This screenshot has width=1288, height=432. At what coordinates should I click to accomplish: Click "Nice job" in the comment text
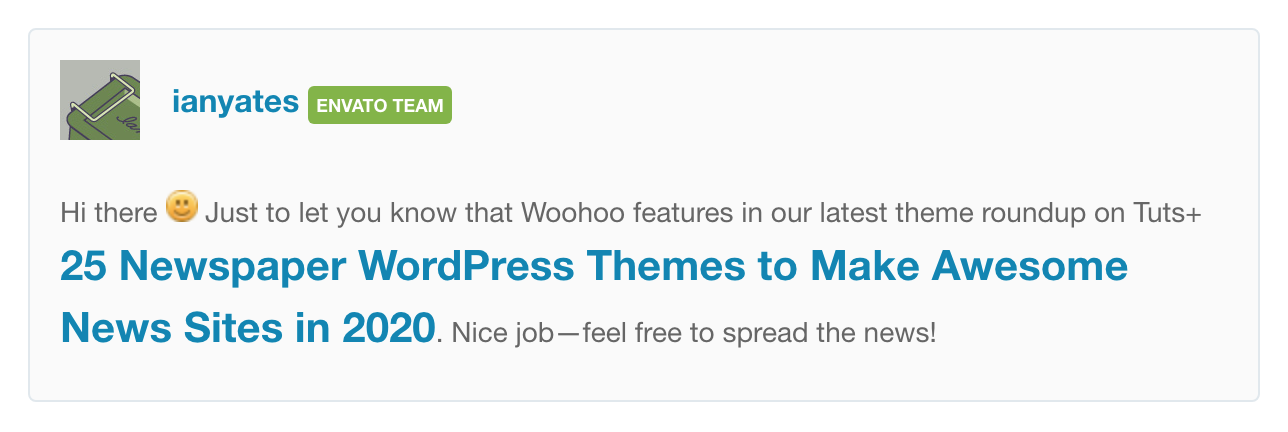pyautogui.click(x=497, y=332)
